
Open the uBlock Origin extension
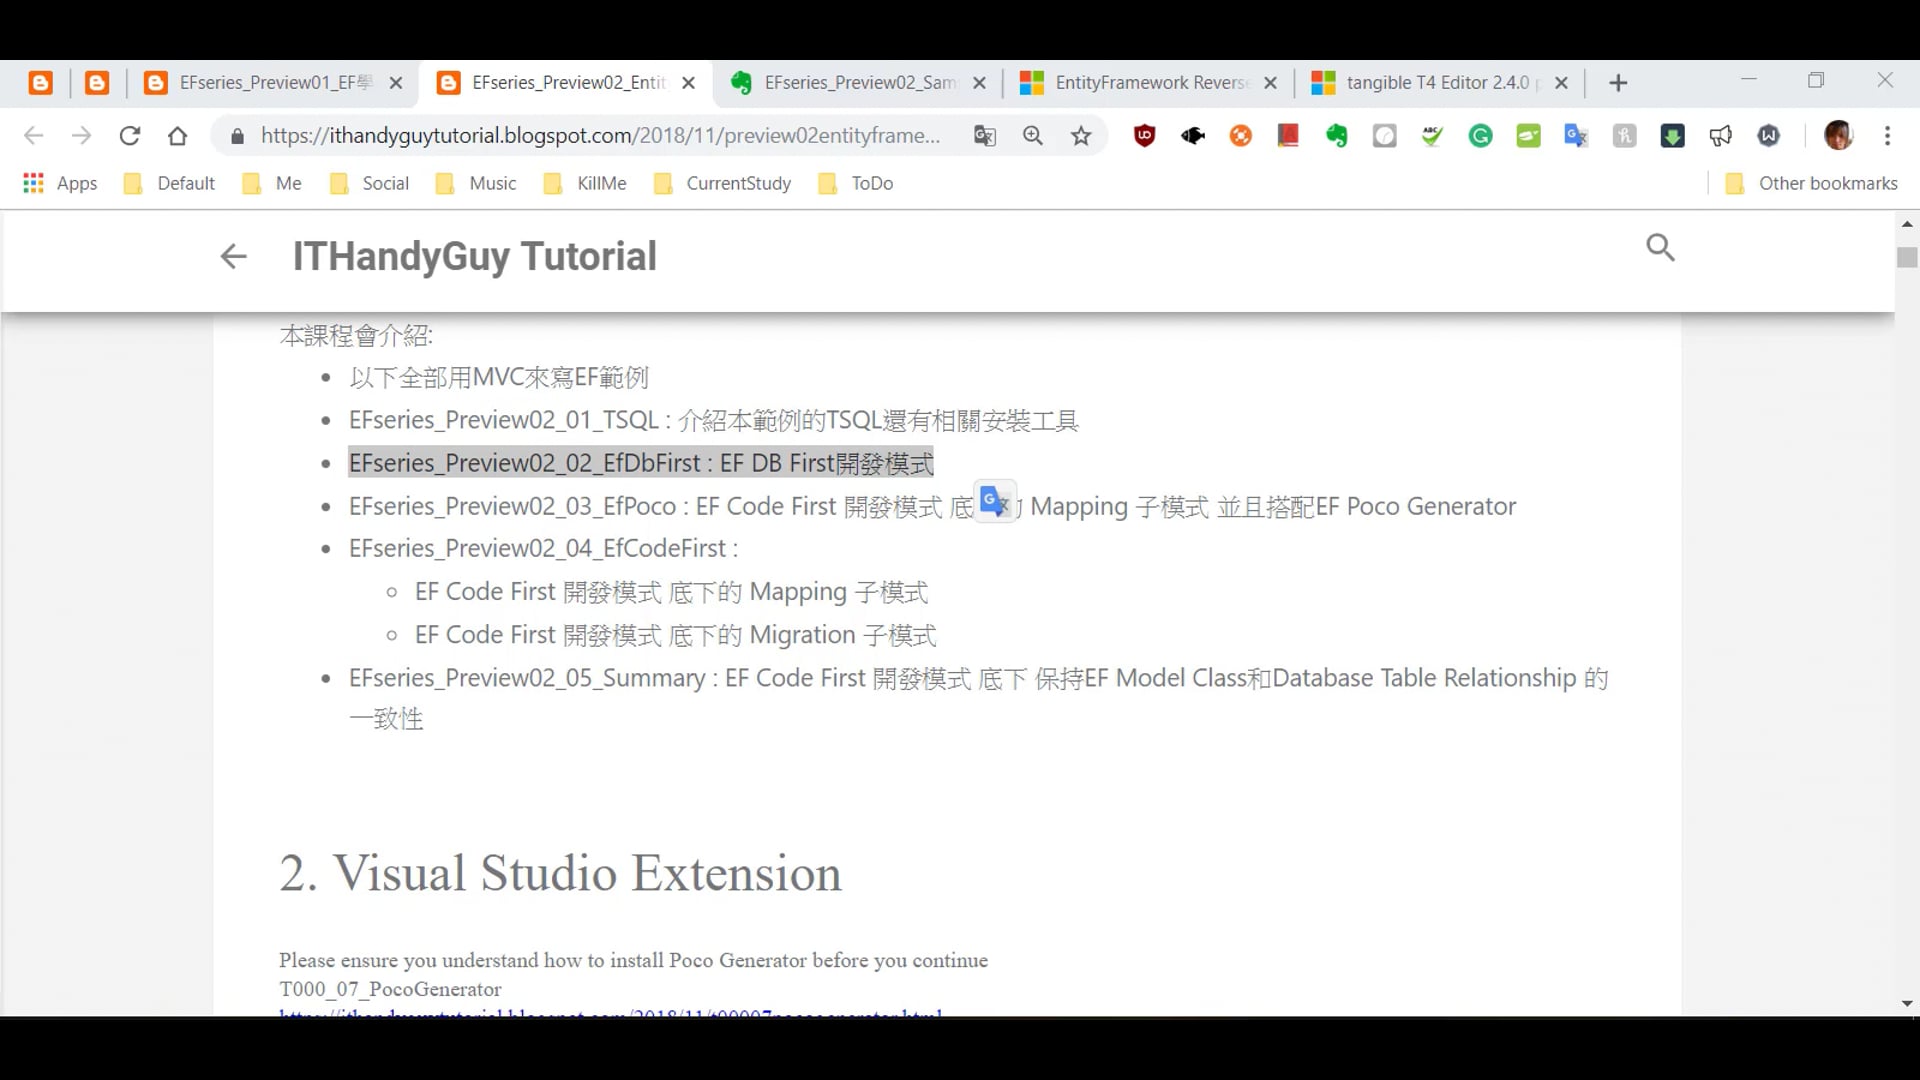pos(1144,135)
